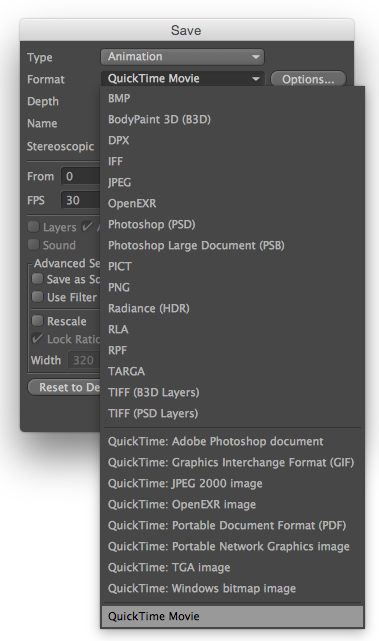Select QuickTime: TGA image
The image size is (379, 641).
click(x=232, y=567)
